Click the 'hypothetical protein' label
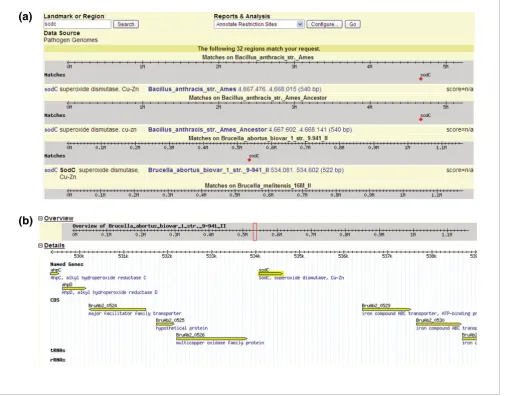The width and height of the screenshot is (506, 396). (182, 328)
